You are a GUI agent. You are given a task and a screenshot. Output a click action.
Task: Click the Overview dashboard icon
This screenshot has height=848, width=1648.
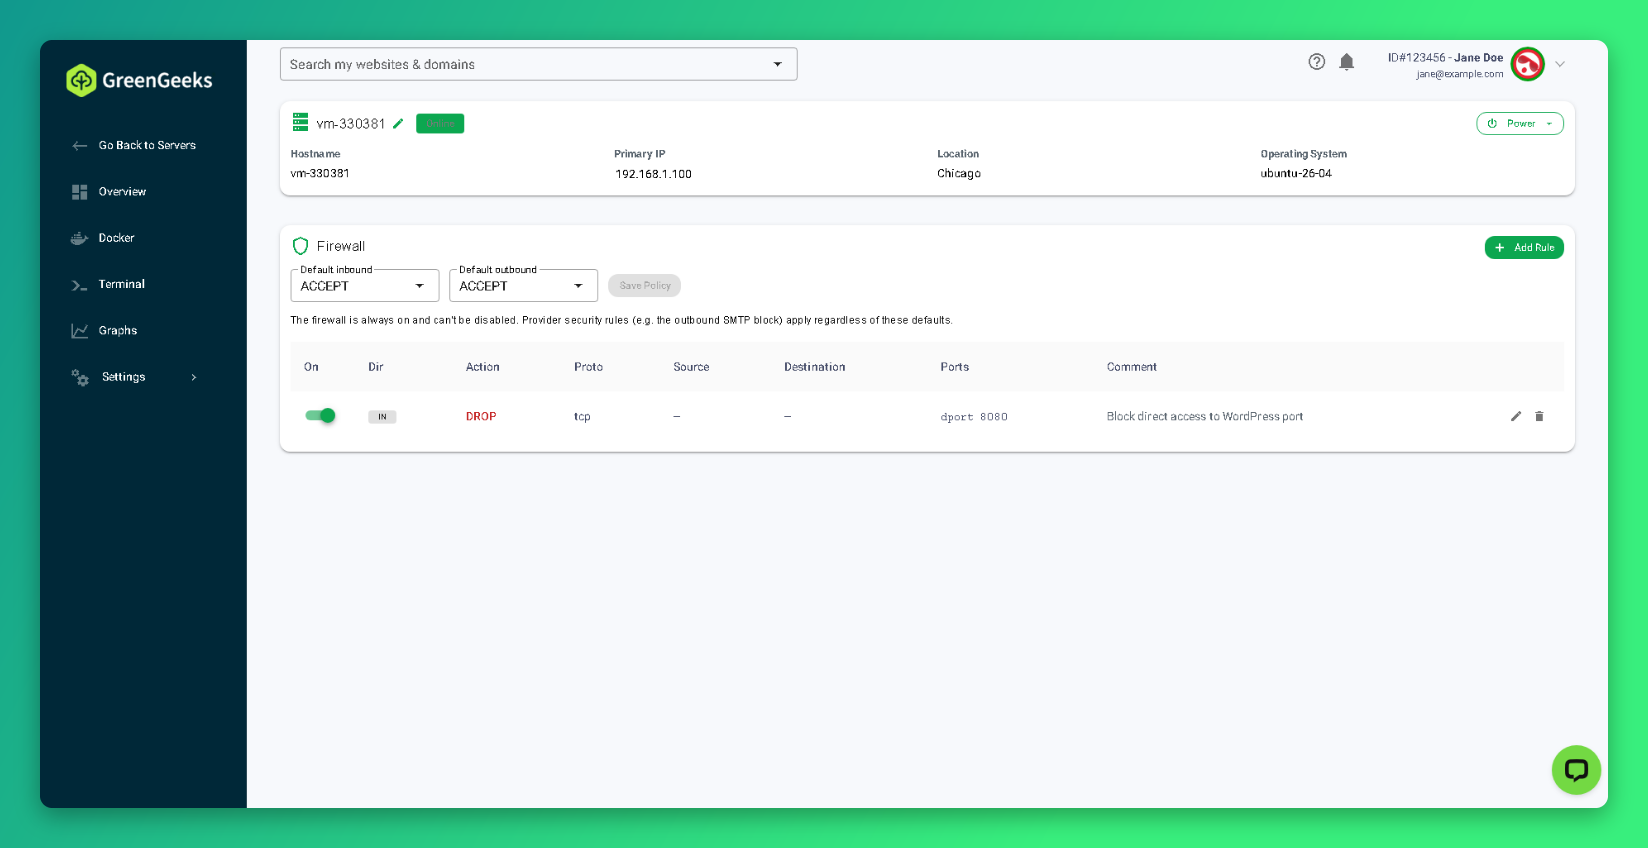[80, 192]
